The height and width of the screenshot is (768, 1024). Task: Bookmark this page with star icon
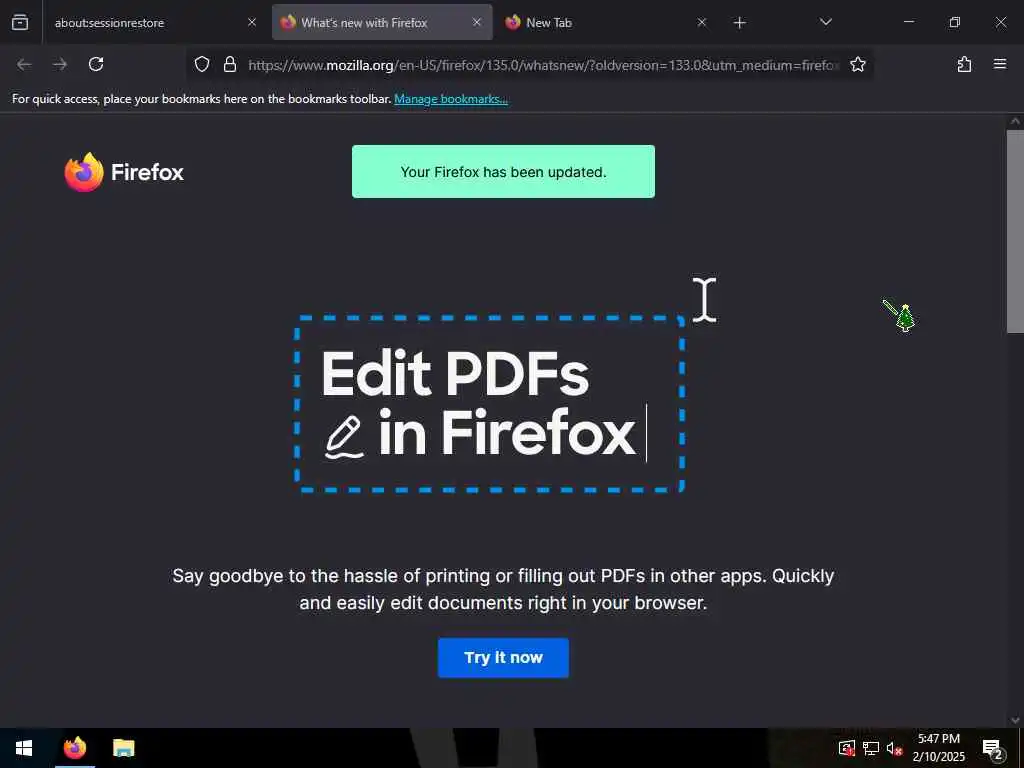(x=857, y=64)
